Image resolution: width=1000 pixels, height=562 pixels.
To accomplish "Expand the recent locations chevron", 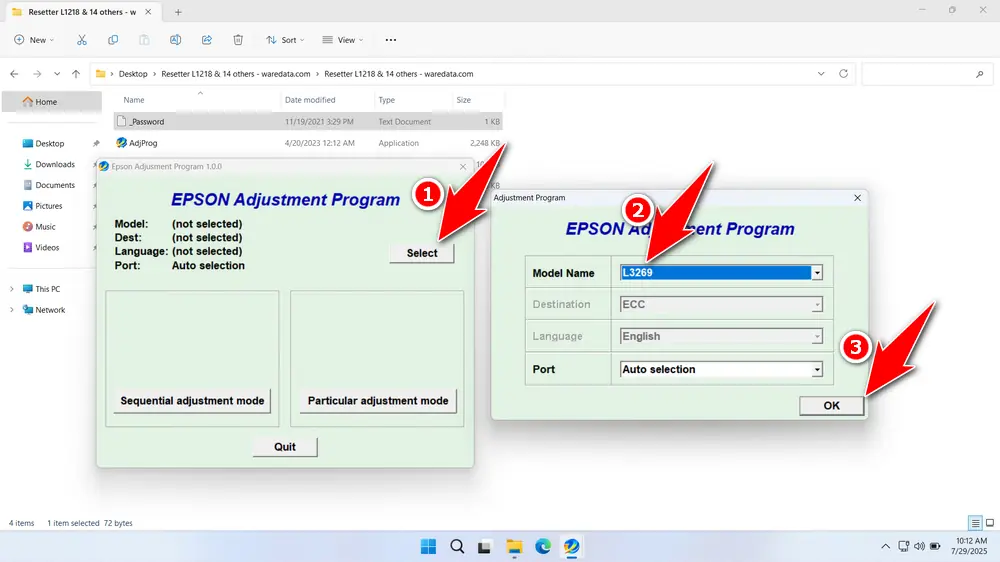I will [57, 74].
